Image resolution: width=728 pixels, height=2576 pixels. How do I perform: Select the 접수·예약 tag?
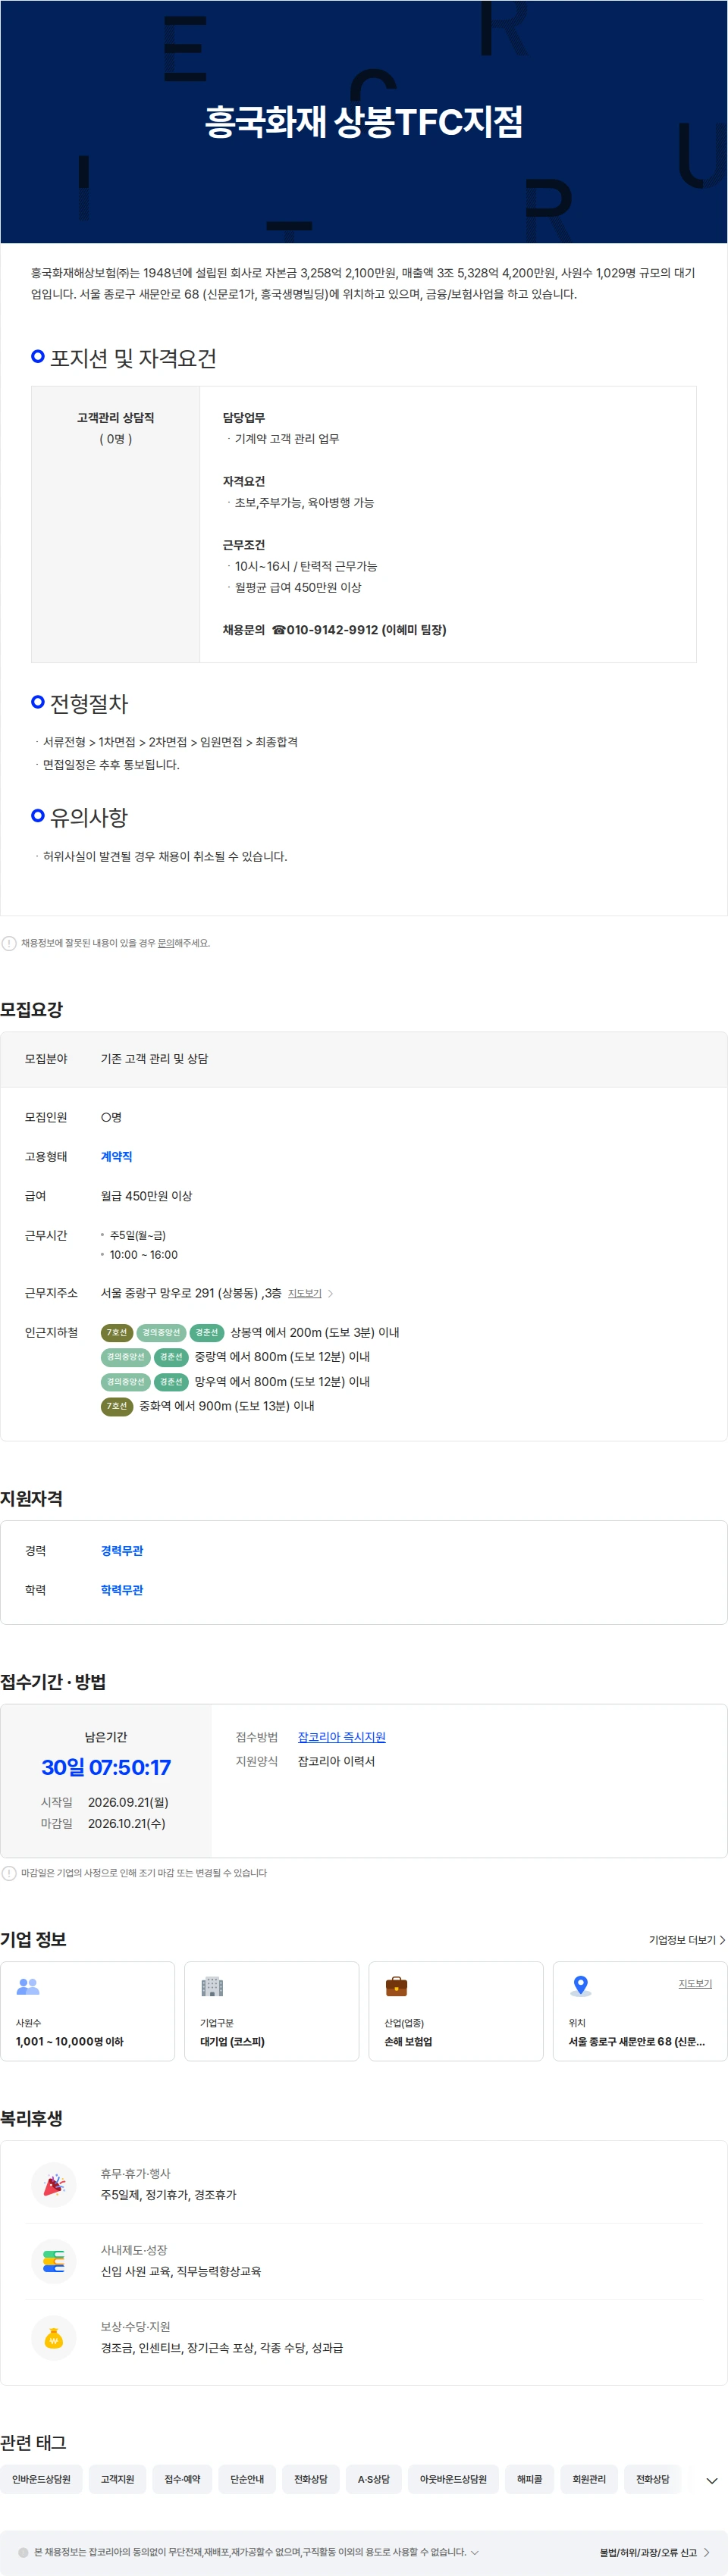[182, 2479]
